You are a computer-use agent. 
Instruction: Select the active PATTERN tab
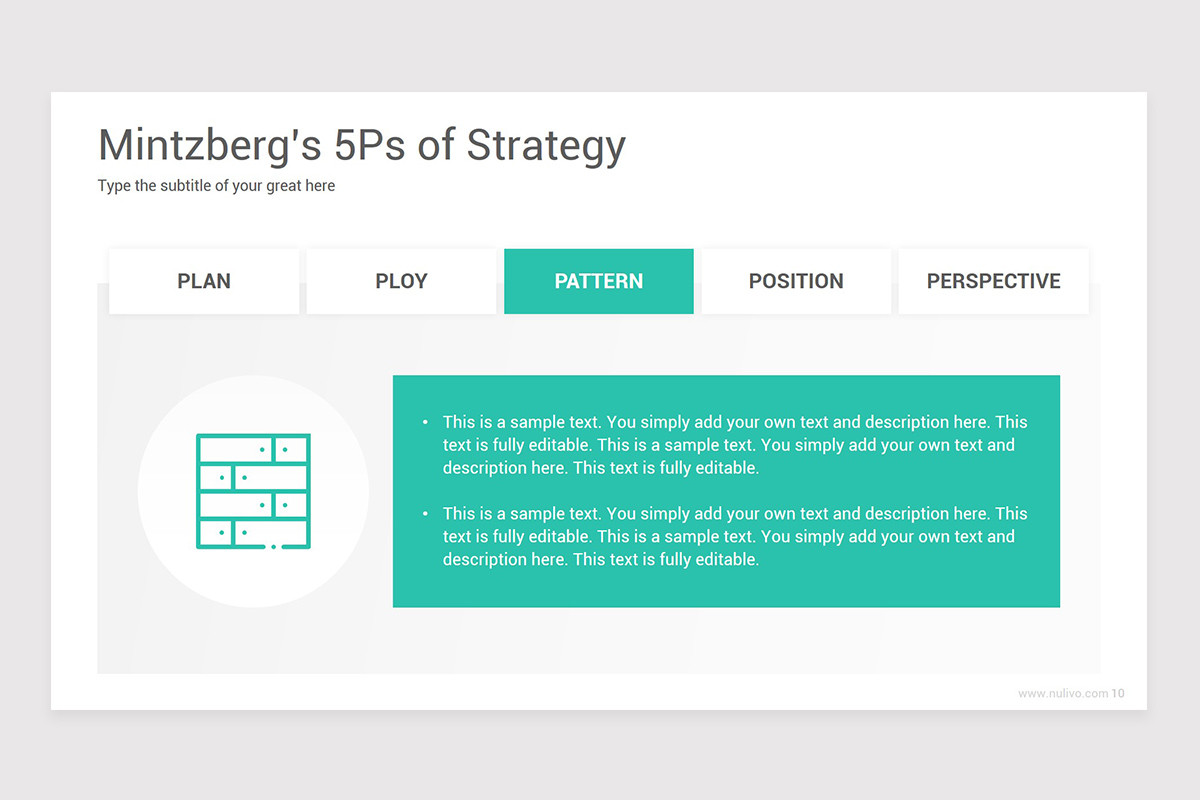[x=599, y=281]
